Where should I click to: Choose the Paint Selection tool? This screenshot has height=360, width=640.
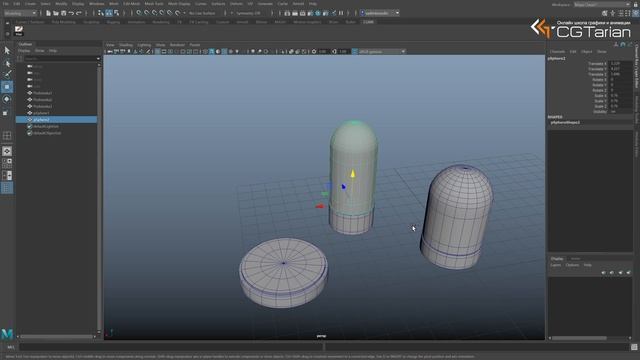point(7,74)
